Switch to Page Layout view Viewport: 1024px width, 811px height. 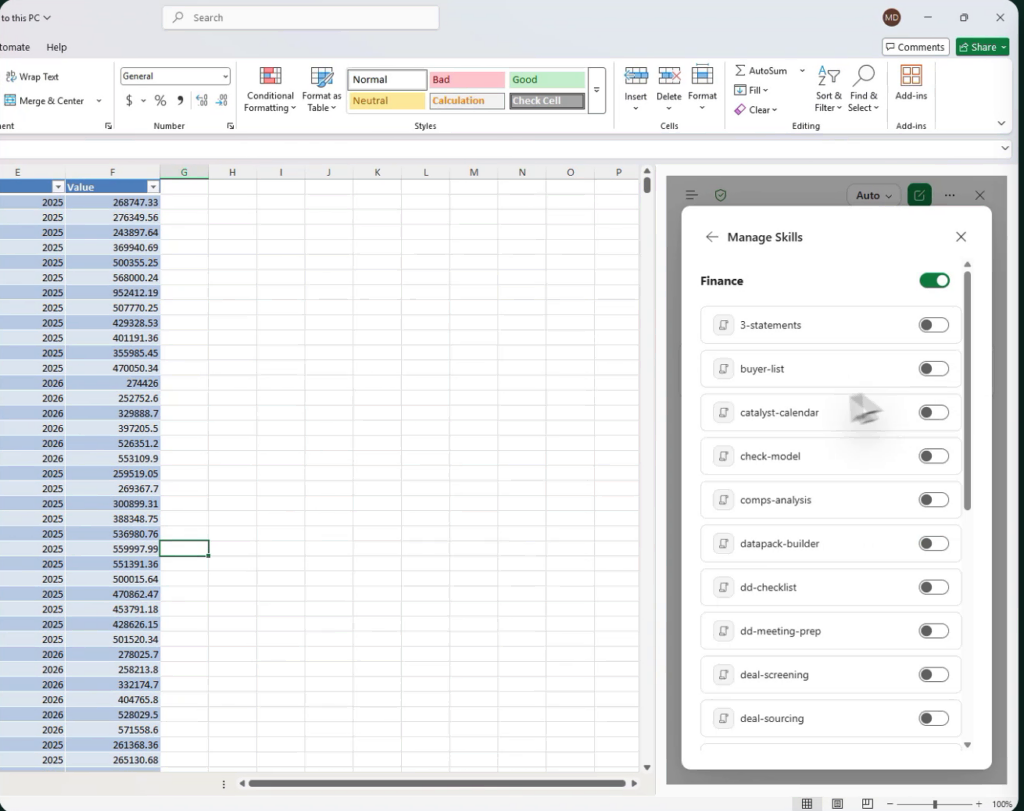coord(837,804)
